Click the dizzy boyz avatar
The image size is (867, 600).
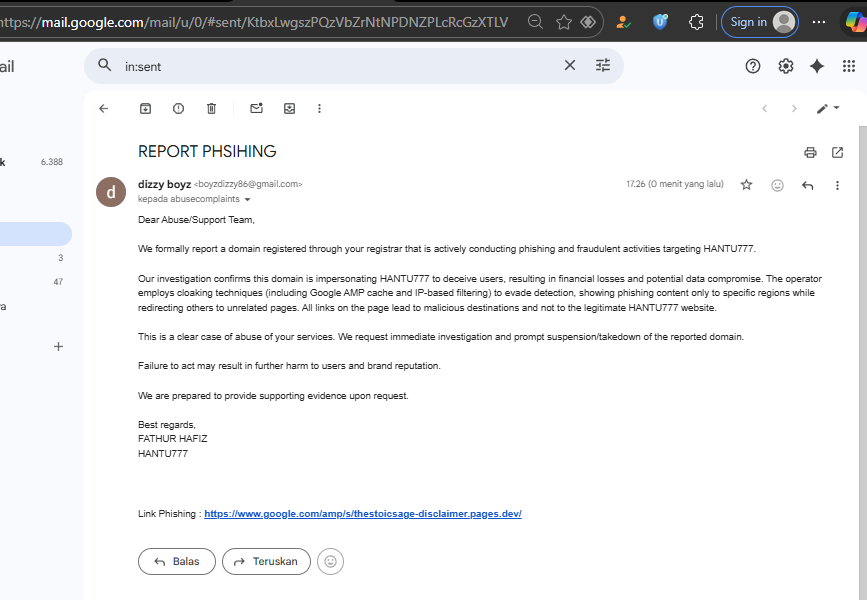pyautogui.click(x=111, y=192)
